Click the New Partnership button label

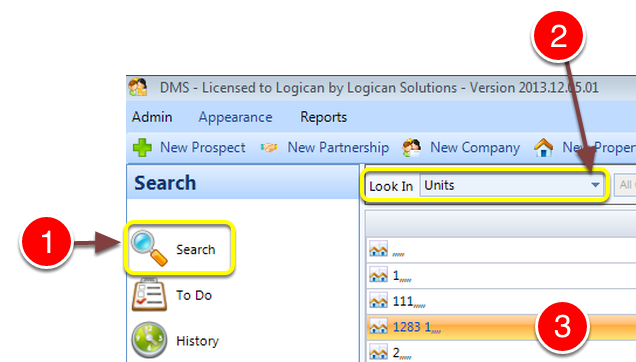coord(338,147)
